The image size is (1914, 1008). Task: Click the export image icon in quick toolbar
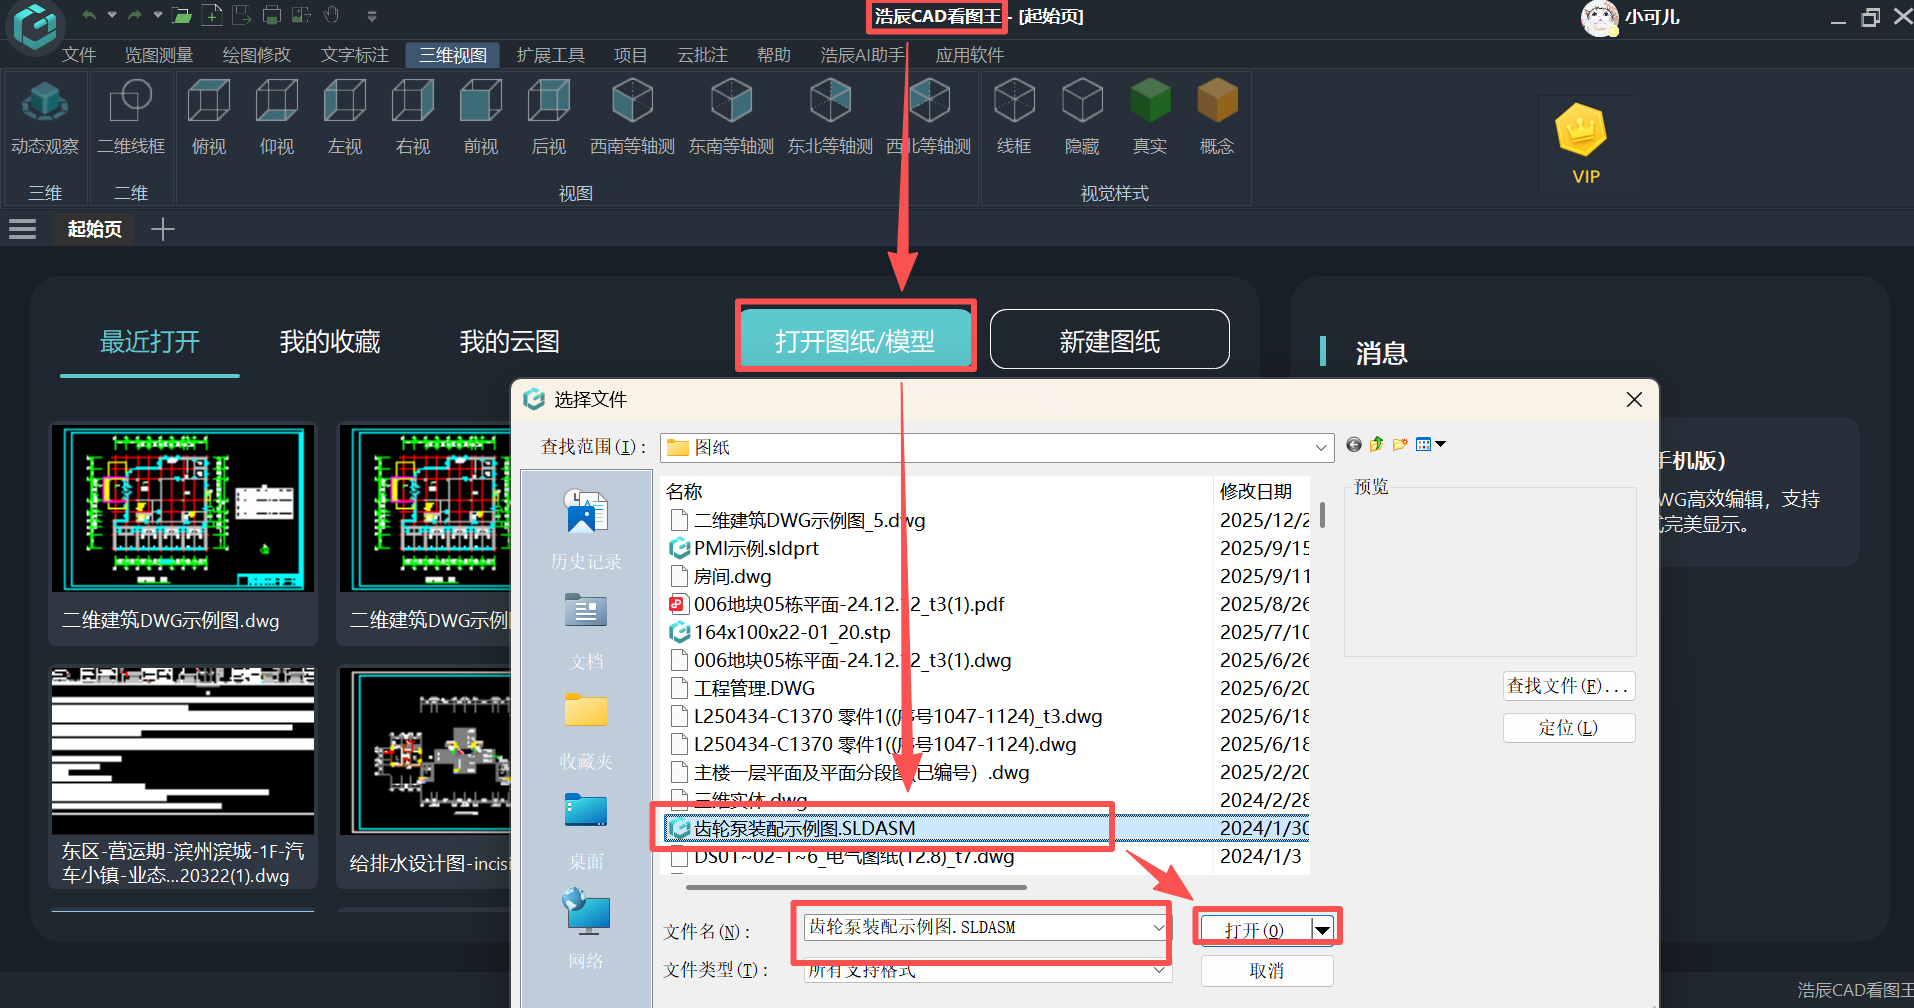(x=300, y=16)
